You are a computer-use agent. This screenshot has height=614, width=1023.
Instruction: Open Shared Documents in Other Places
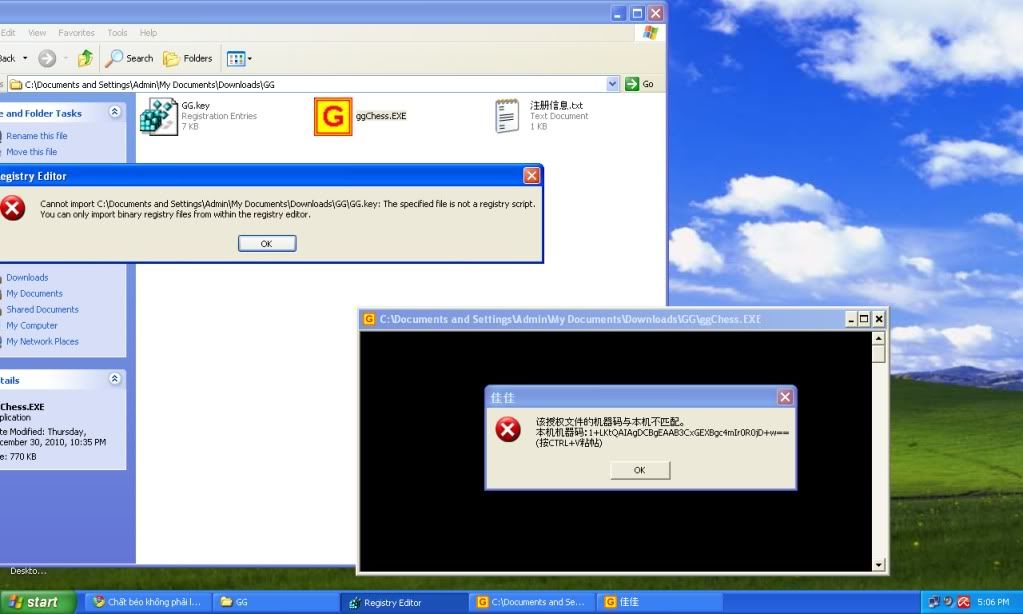(x=42, y=309)
